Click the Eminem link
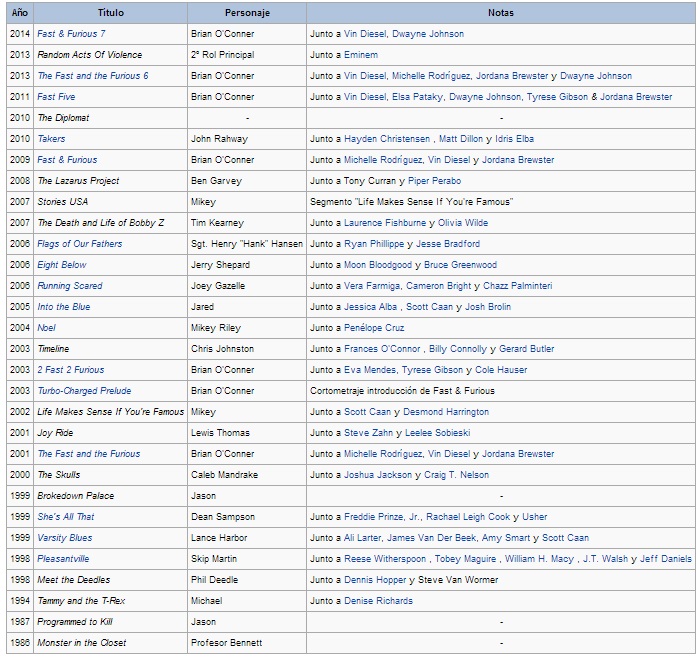The image size is (696, 663). [x=361, y=55]
